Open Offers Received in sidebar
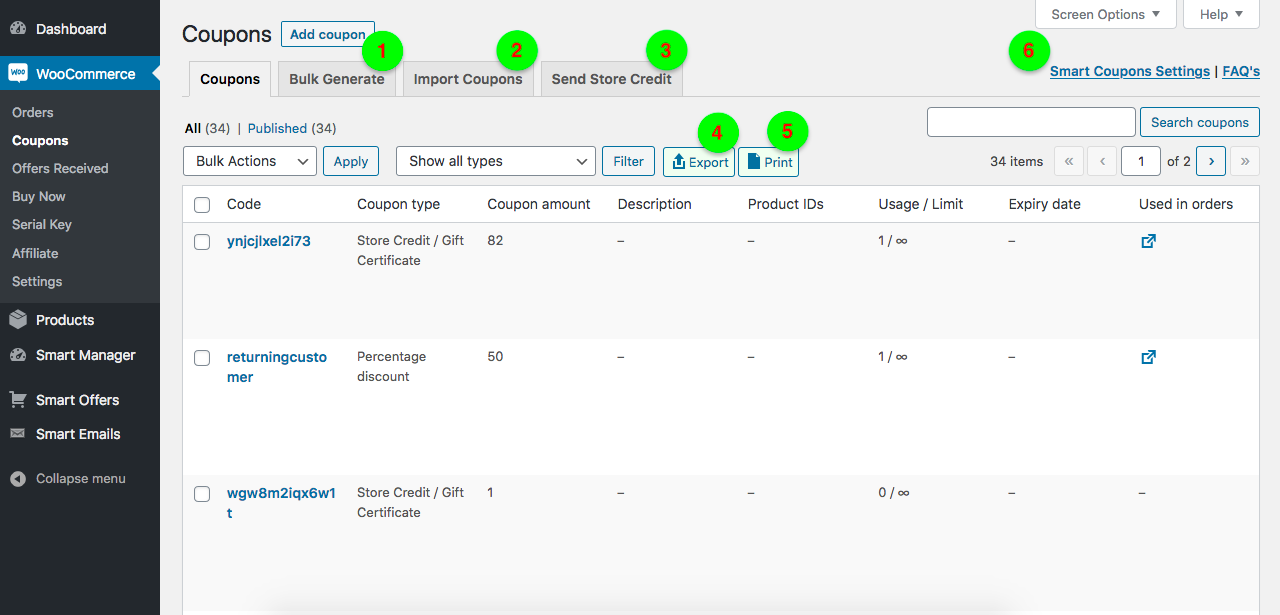Screen dimensions: 1280x615 tap(60, 169)
